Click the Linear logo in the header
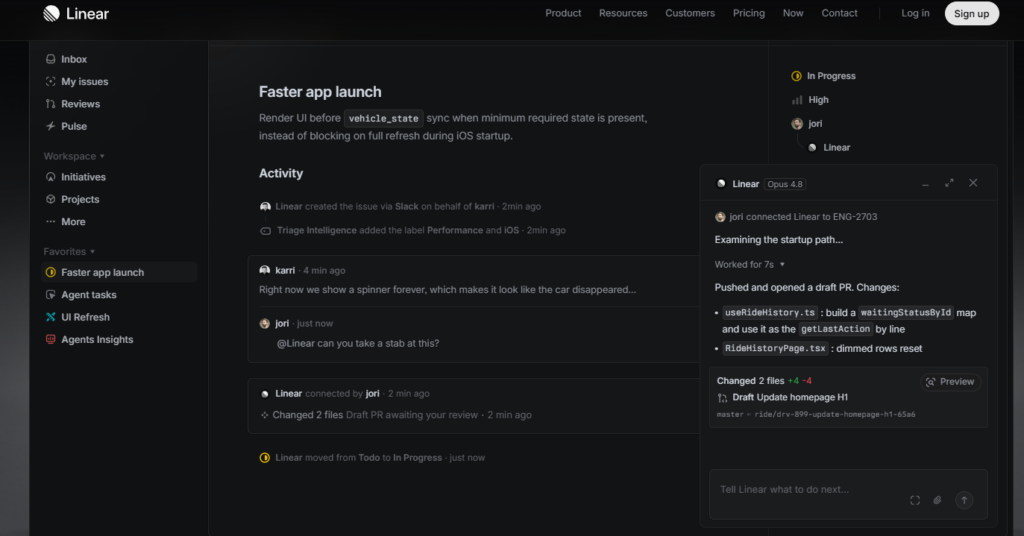This screenshot has width=1024, height=536. (x=76, y=14)
